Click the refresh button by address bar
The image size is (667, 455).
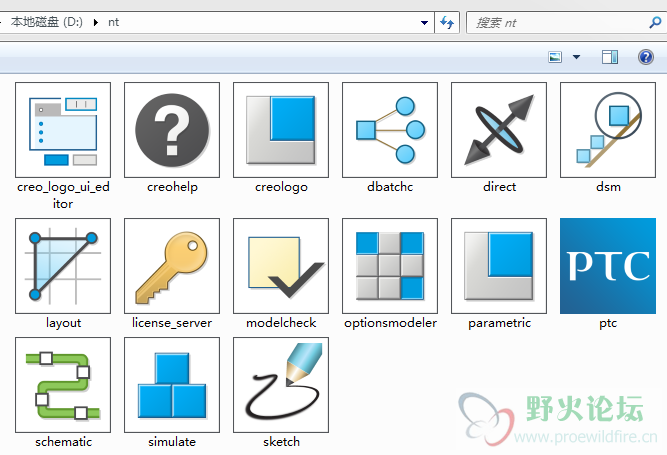pyautogui.click(x=447, y=23)
